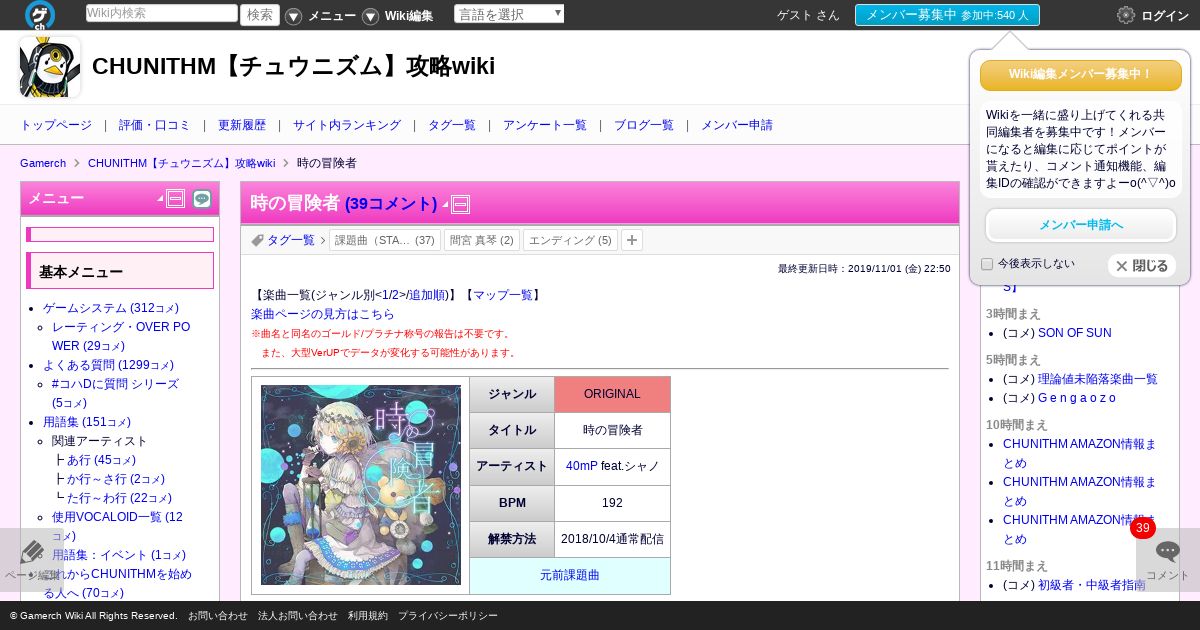Click the Gamerch breadcrumb link
The width and height of the screenshot is (1200, 630).
point(43,163)
